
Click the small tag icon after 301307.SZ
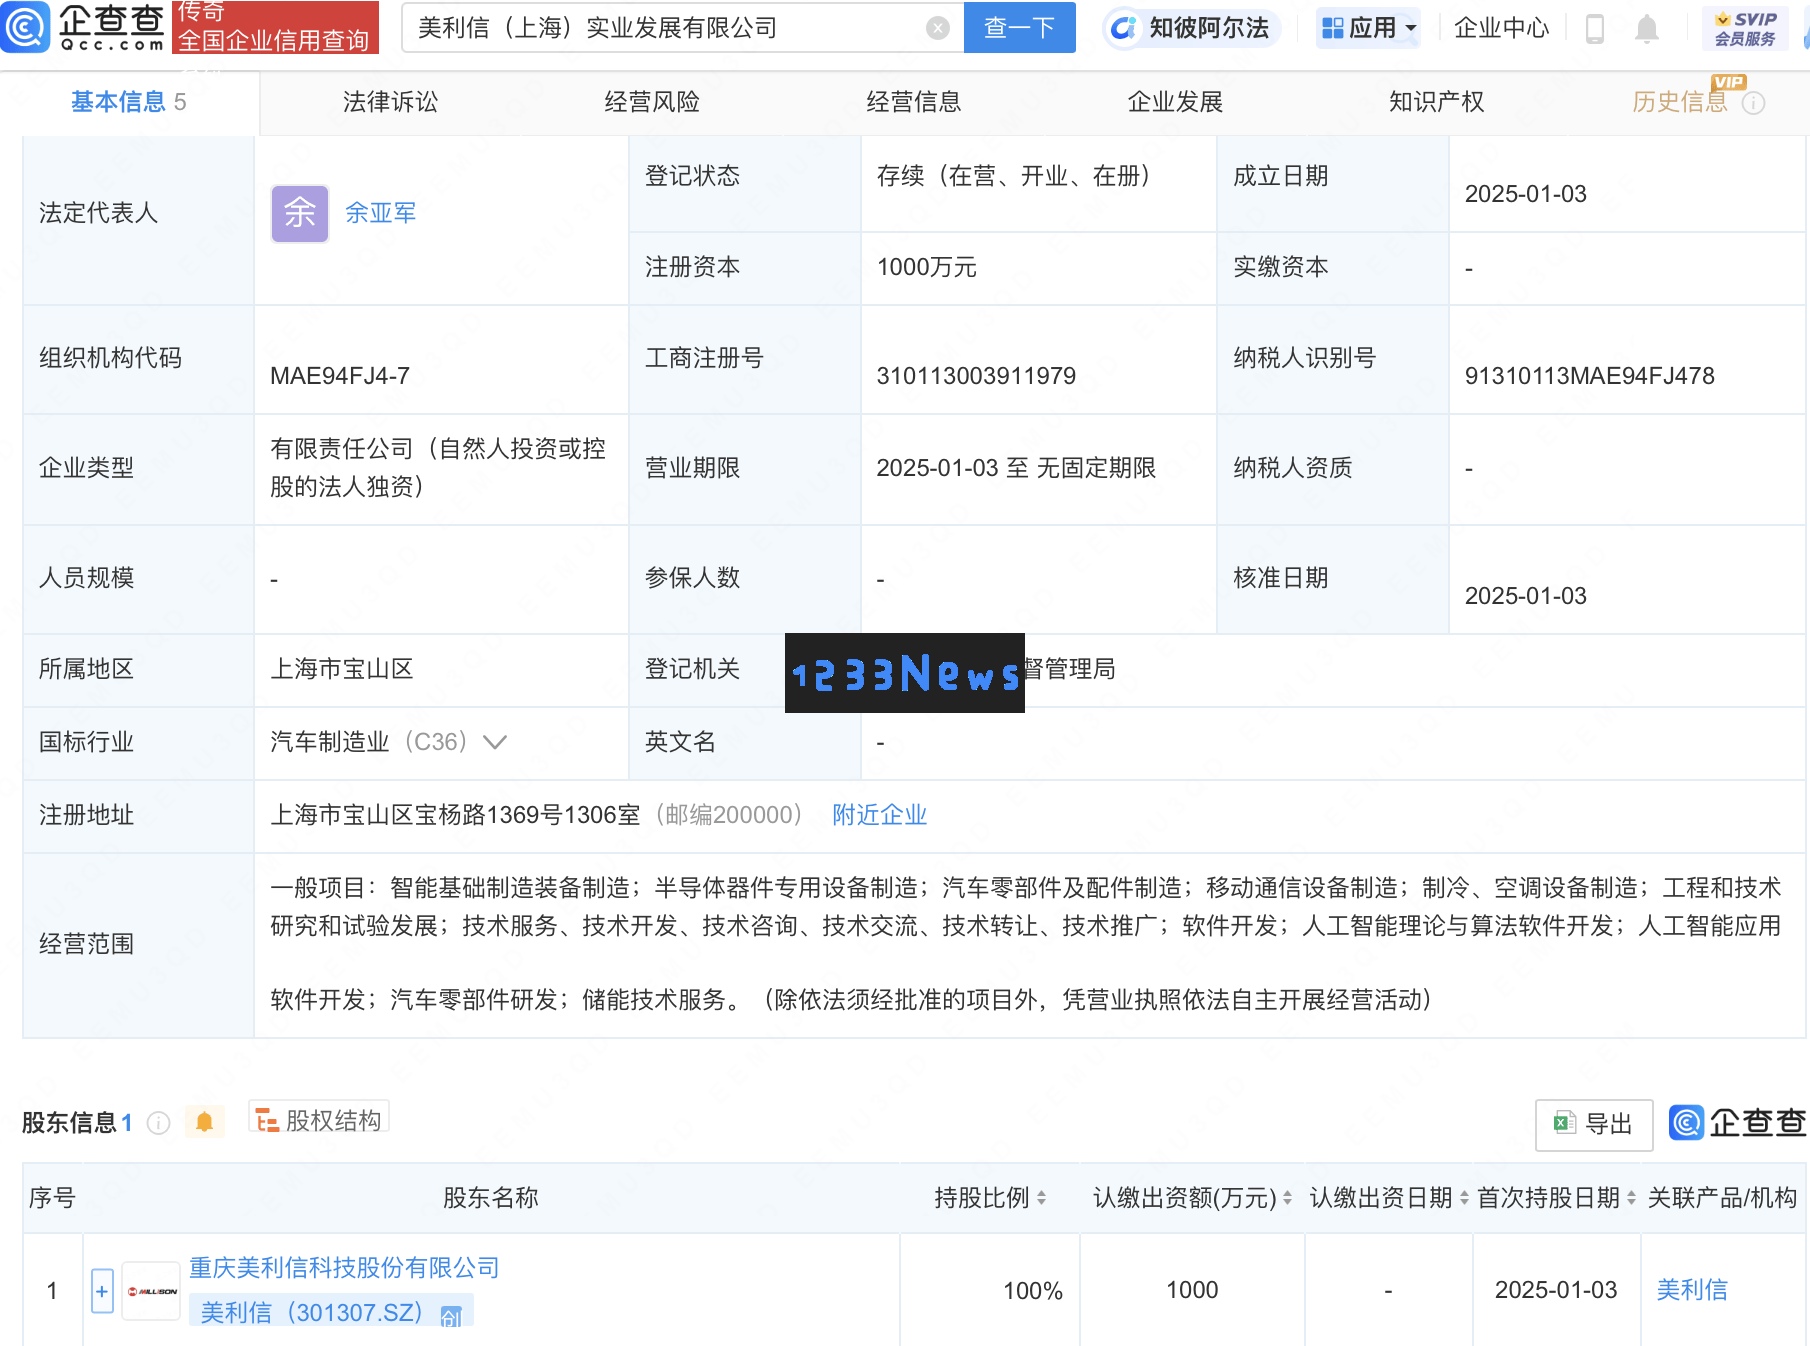(451, 1316)
